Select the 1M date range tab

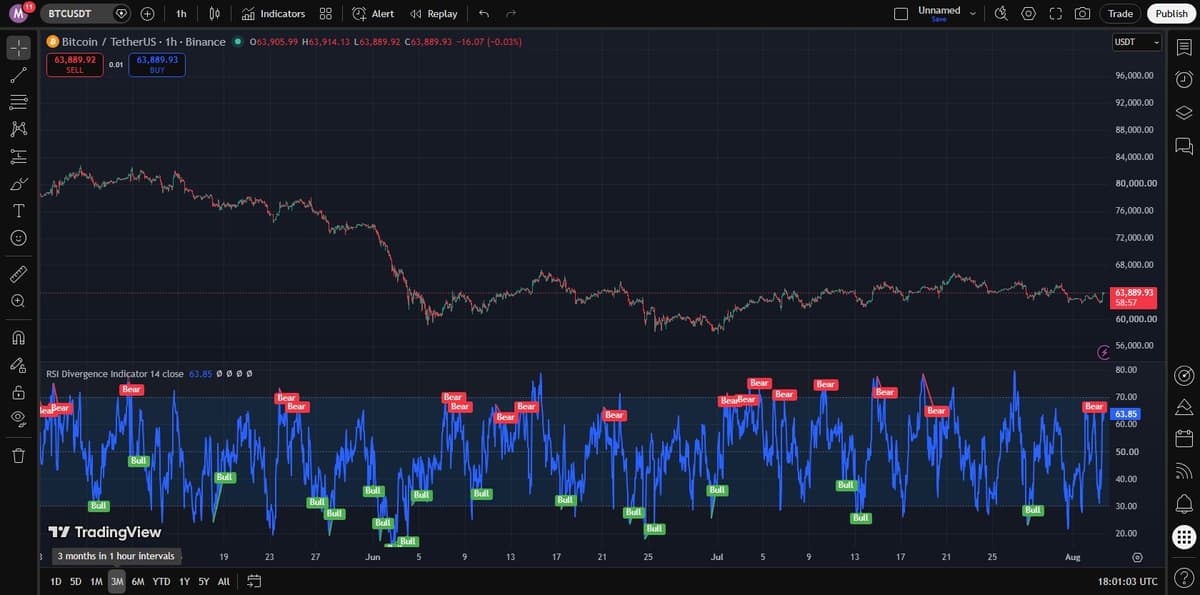96,581
